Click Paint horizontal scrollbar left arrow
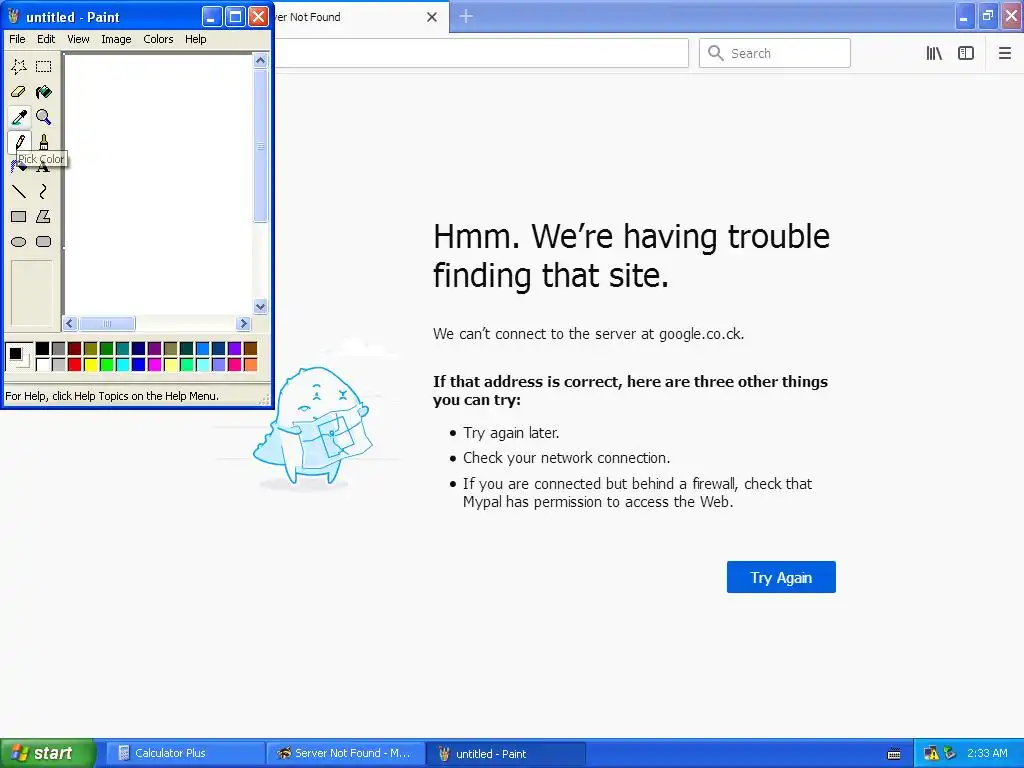The height and width of the screenshot is (768, 1024). pyautogui.click(x=70, y=323)
